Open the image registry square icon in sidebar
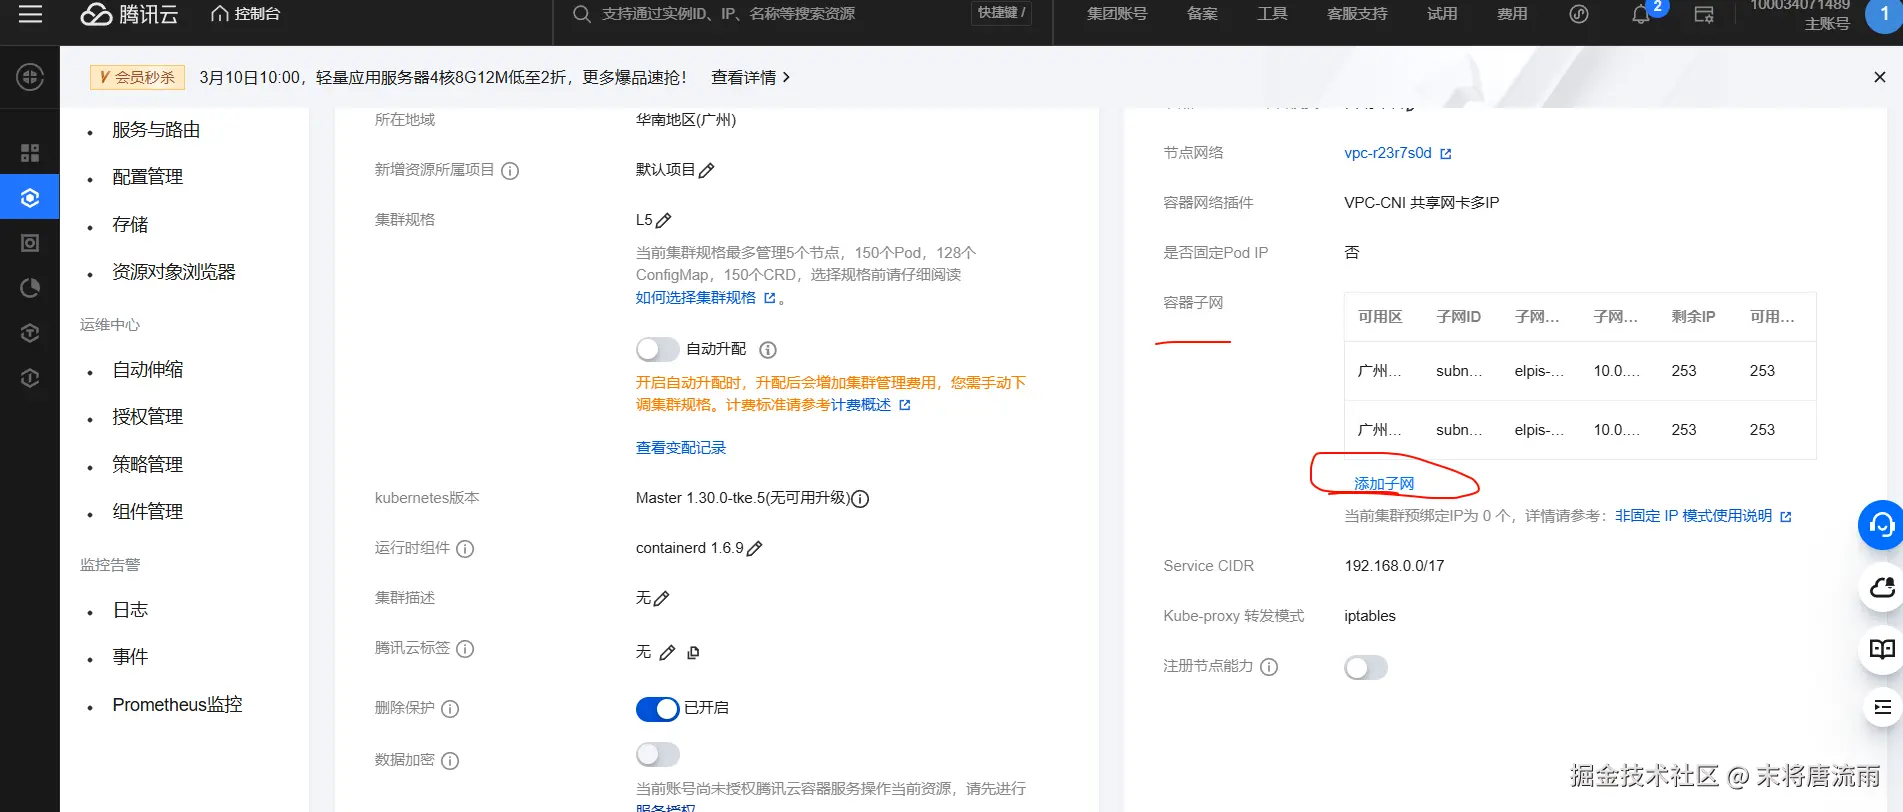 point(30,243)
